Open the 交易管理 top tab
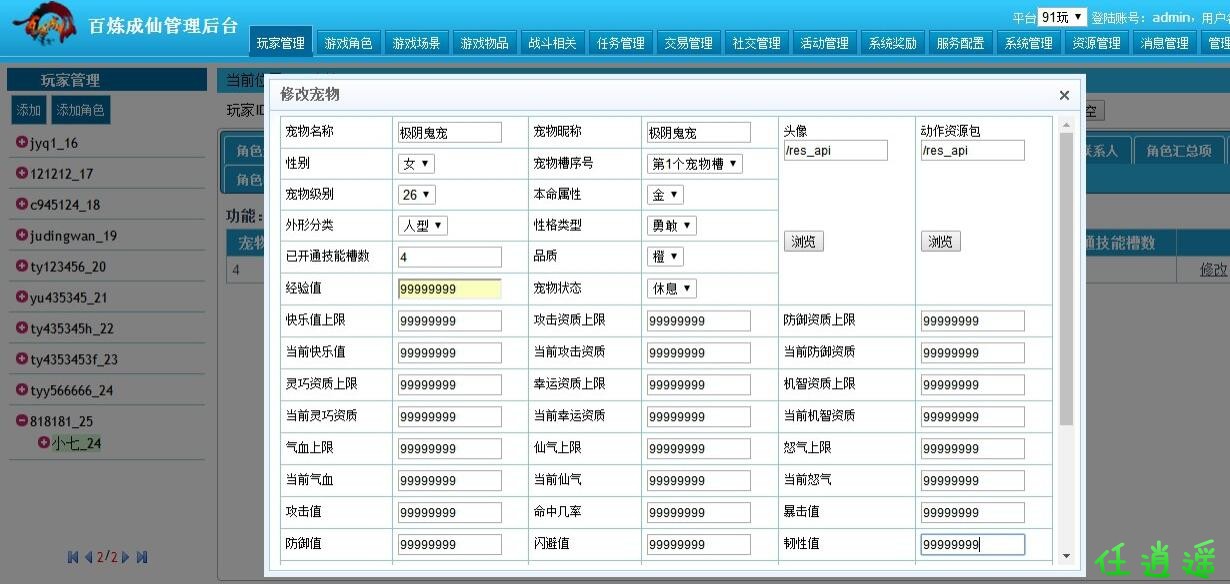 tap(688, 42)
